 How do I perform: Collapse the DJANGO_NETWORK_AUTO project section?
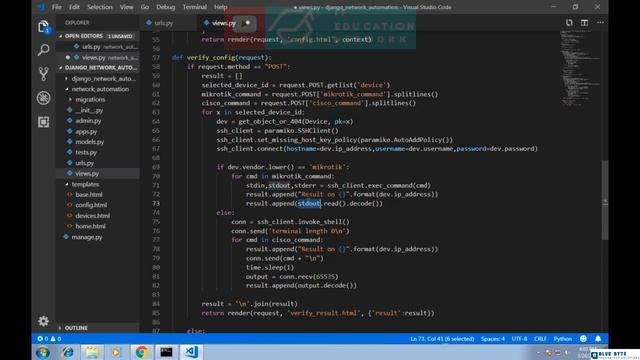(97, 67)
